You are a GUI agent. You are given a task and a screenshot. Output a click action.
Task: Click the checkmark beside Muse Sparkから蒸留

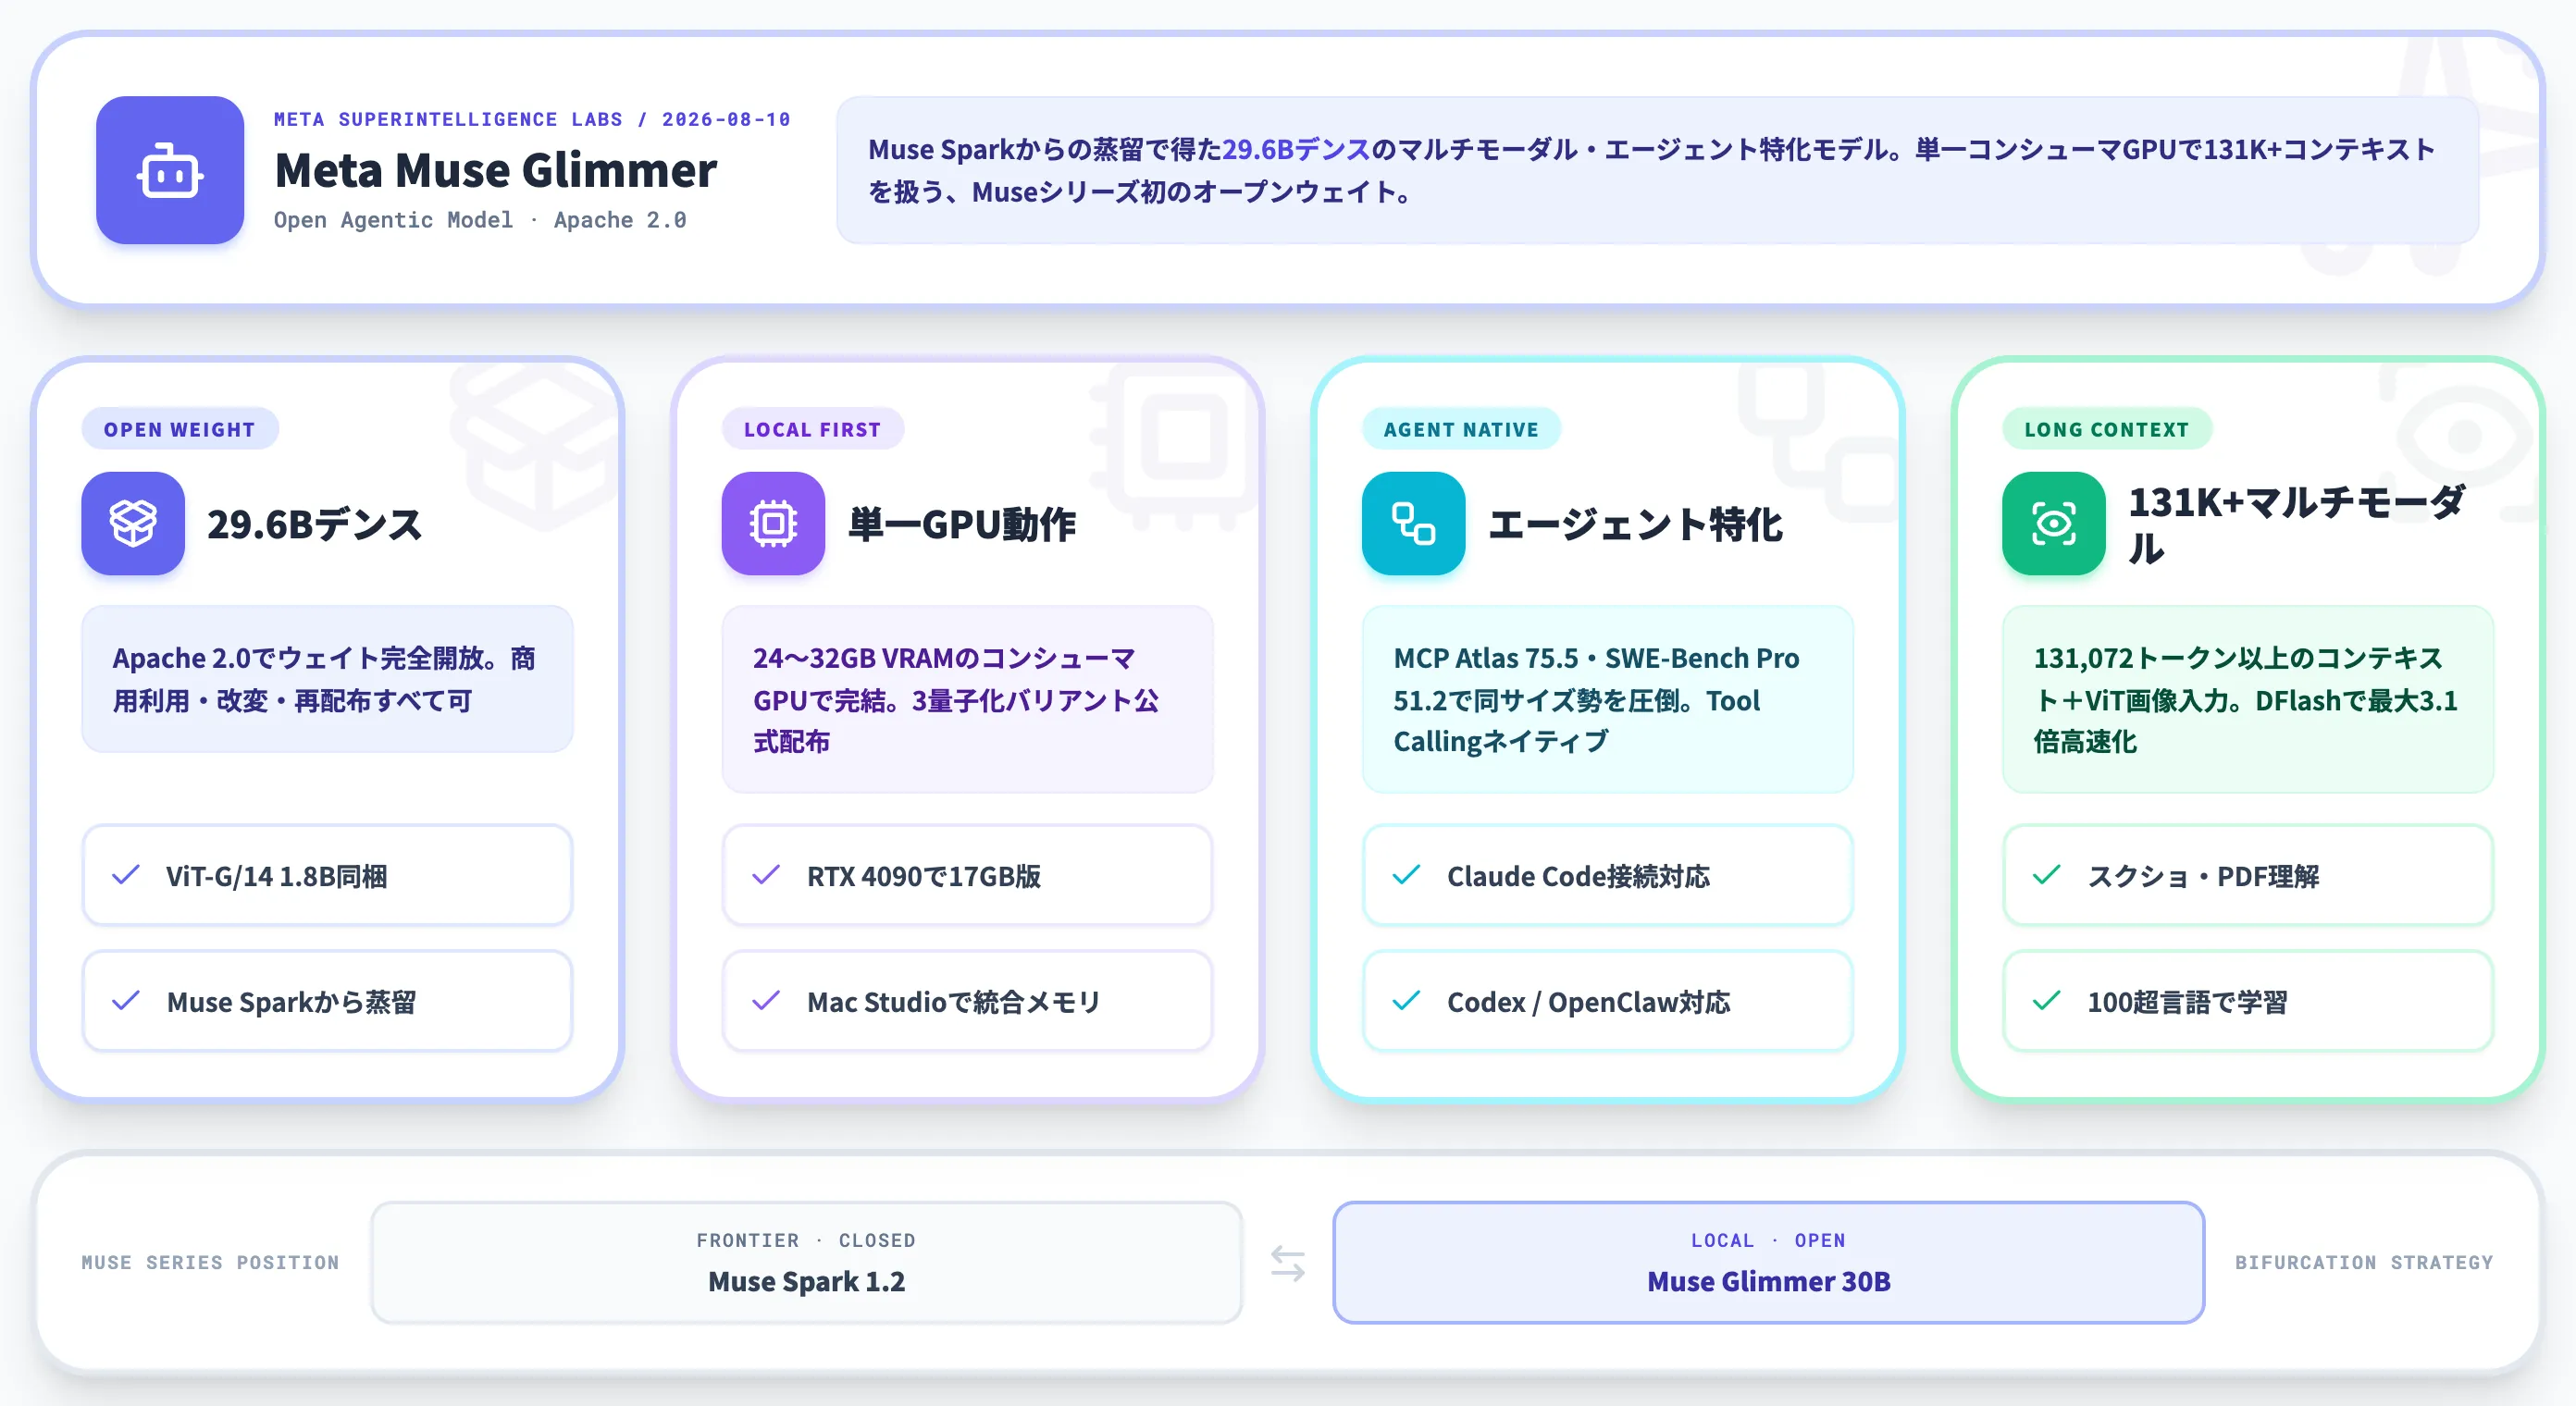[126, 1001]
